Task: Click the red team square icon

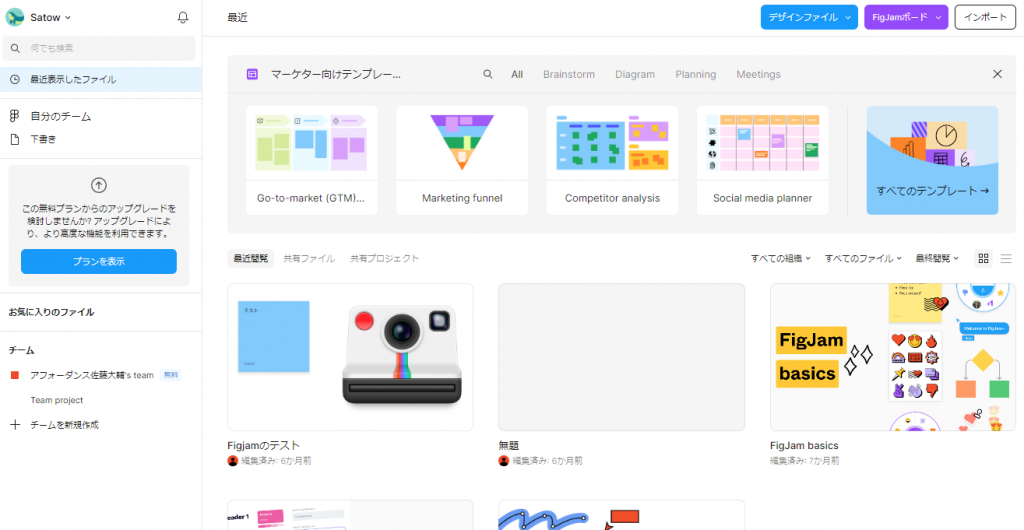Action: [x=15, y=375]
